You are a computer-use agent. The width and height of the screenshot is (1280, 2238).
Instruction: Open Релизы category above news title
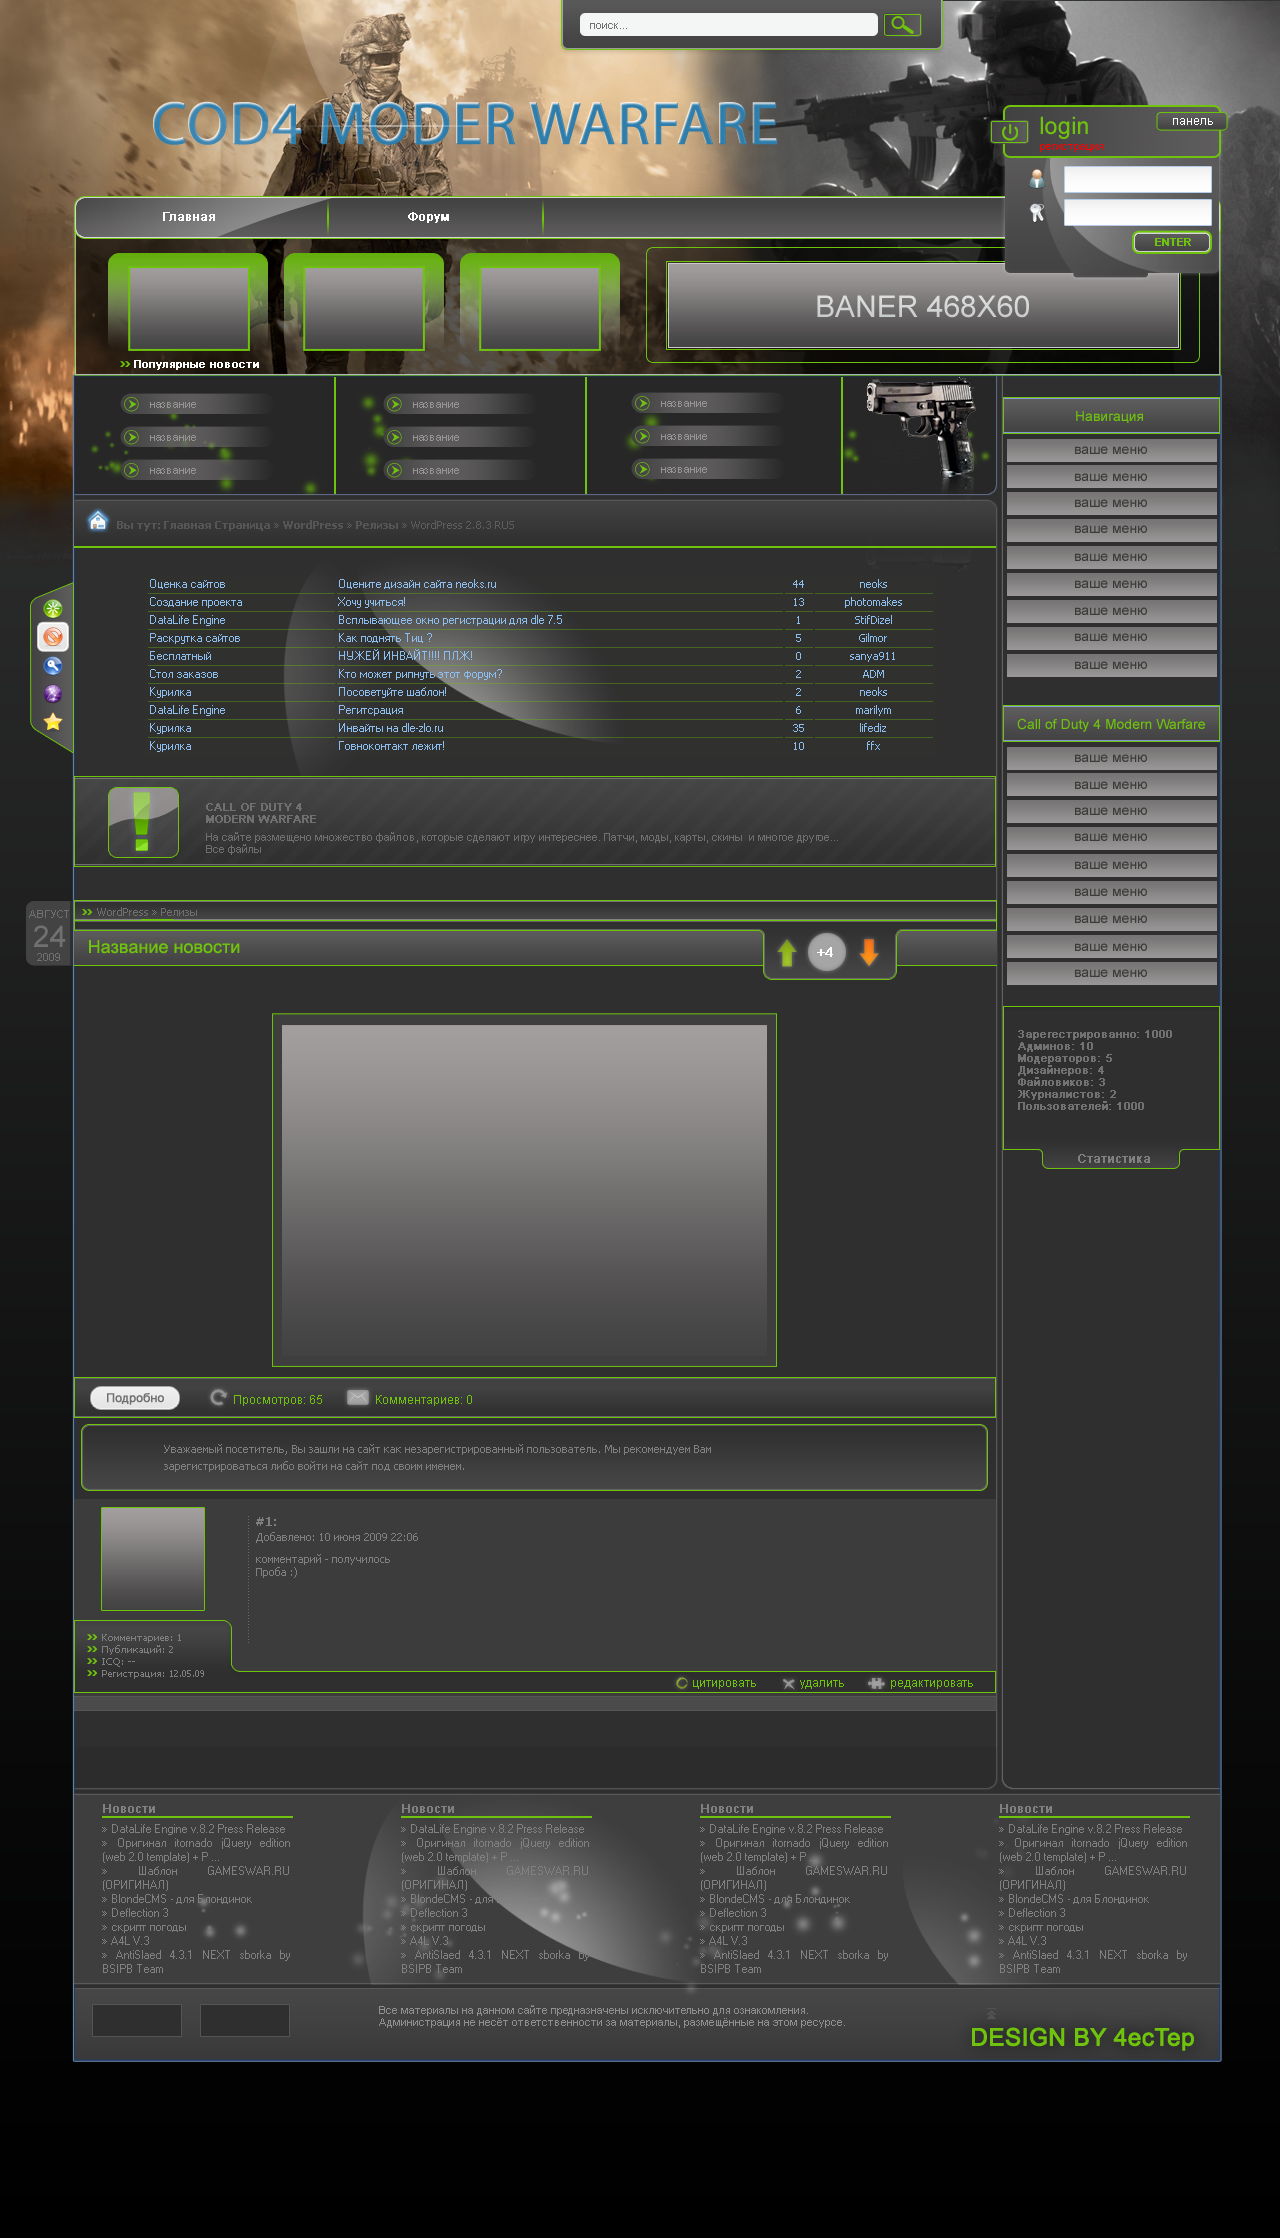(x=179, y=912)
